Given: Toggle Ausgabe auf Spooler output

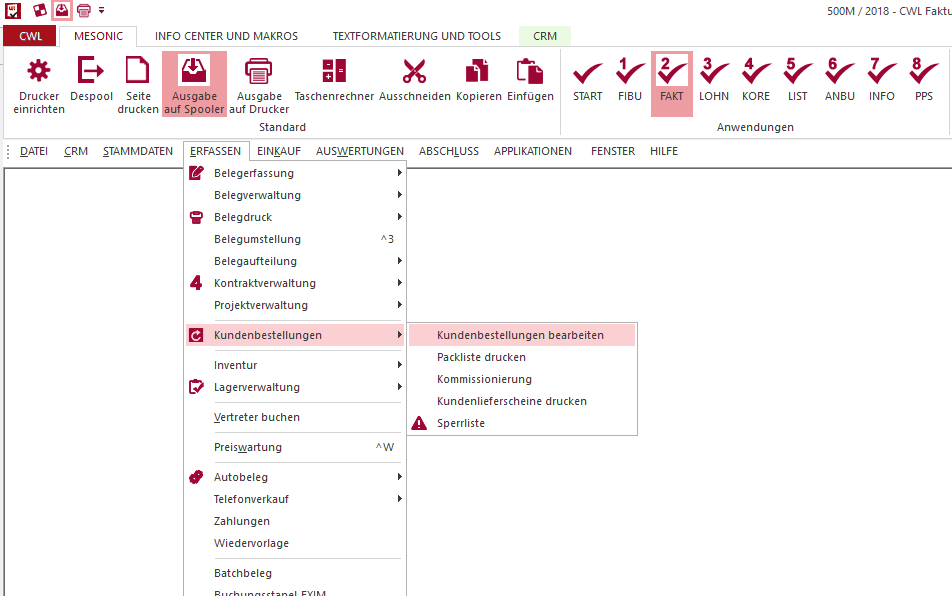Looking at the screenshot, I should point(194,73).
